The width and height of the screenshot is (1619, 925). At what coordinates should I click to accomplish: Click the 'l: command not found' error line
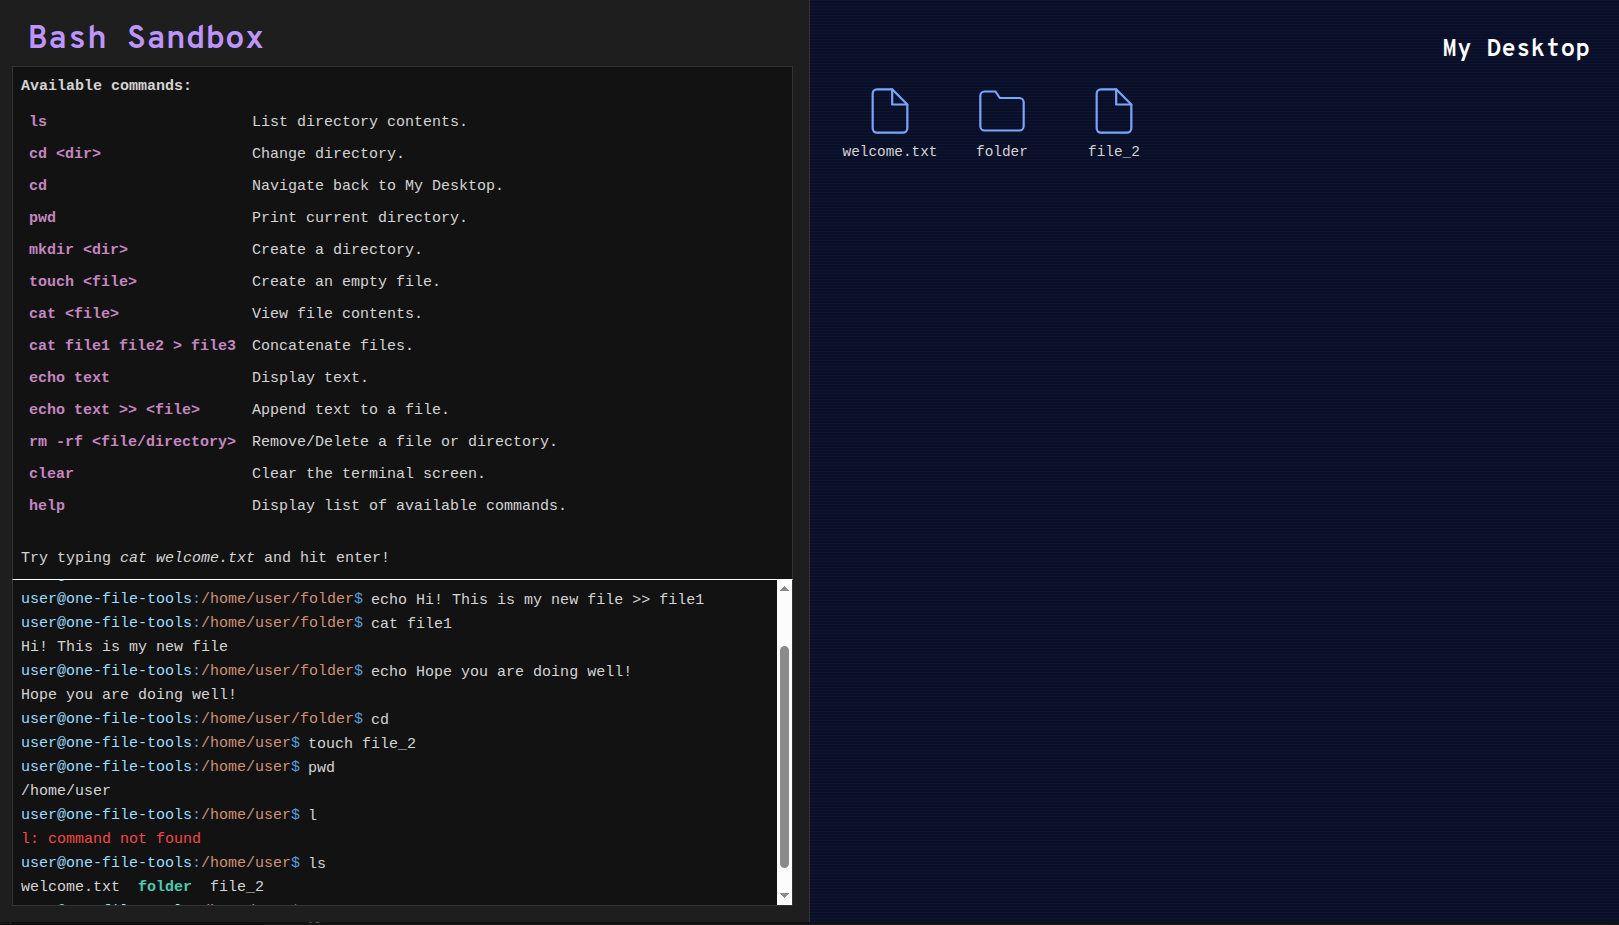pos(111,838)
